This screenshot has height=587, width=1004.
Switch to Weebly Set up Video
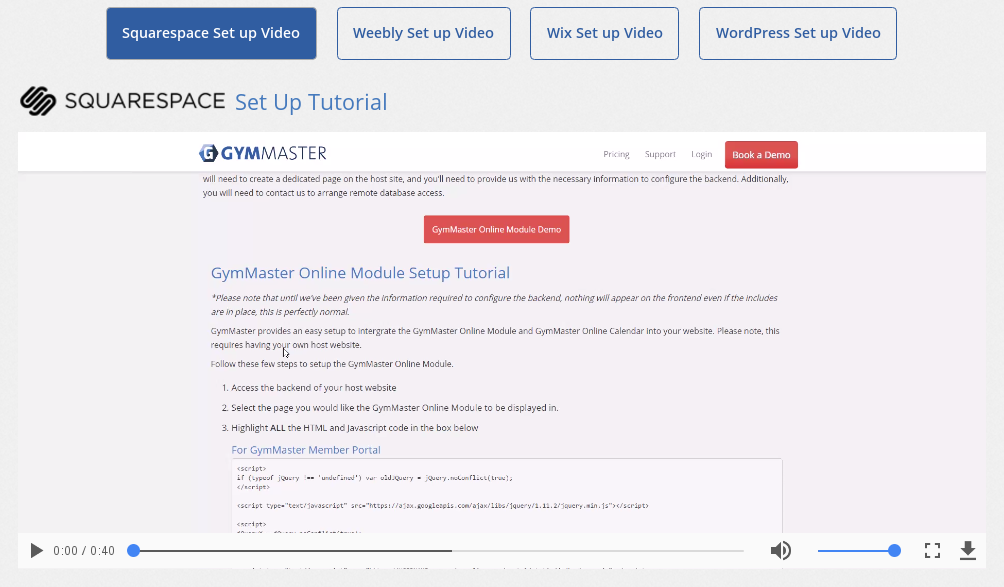[423, 33]
